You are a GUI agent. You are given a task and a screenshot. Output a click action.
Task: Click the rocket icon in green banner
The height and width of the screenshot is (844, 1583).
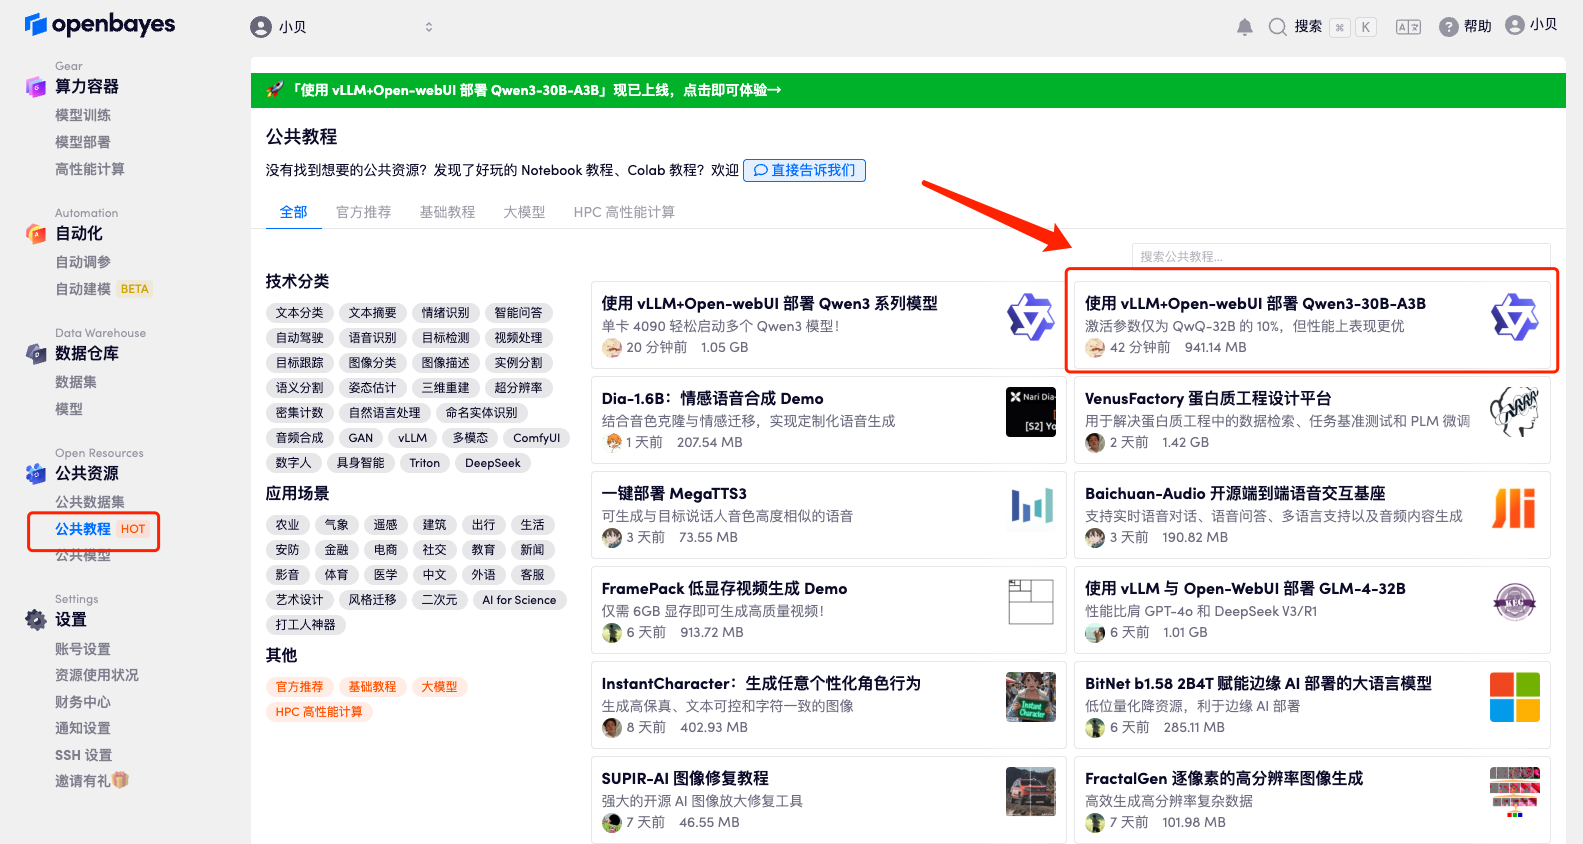(274, 90)
